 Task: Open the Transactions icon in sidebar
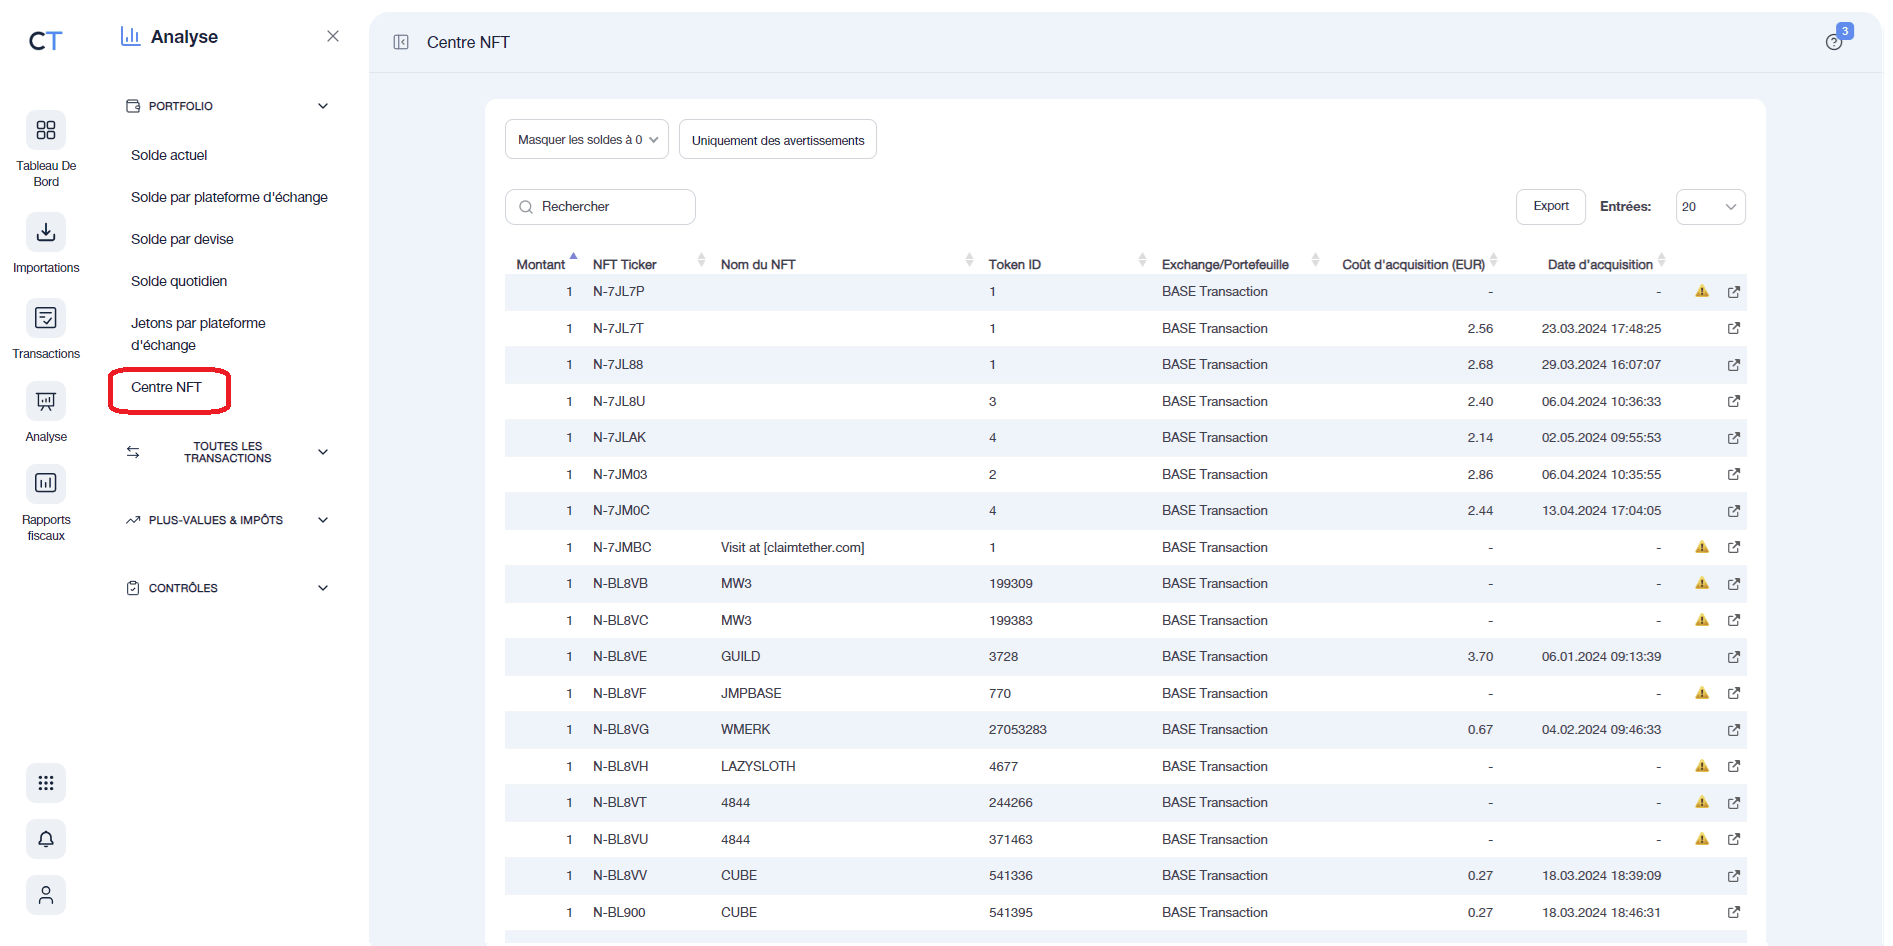pos(46,319)
